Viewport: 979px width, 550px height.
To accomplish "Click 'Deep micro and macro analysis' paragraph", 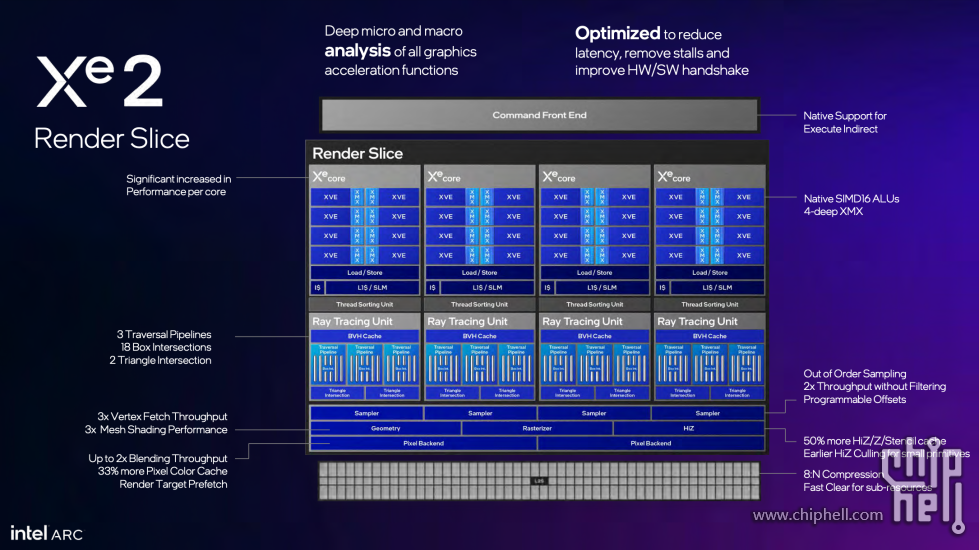I will click(400, 51).
